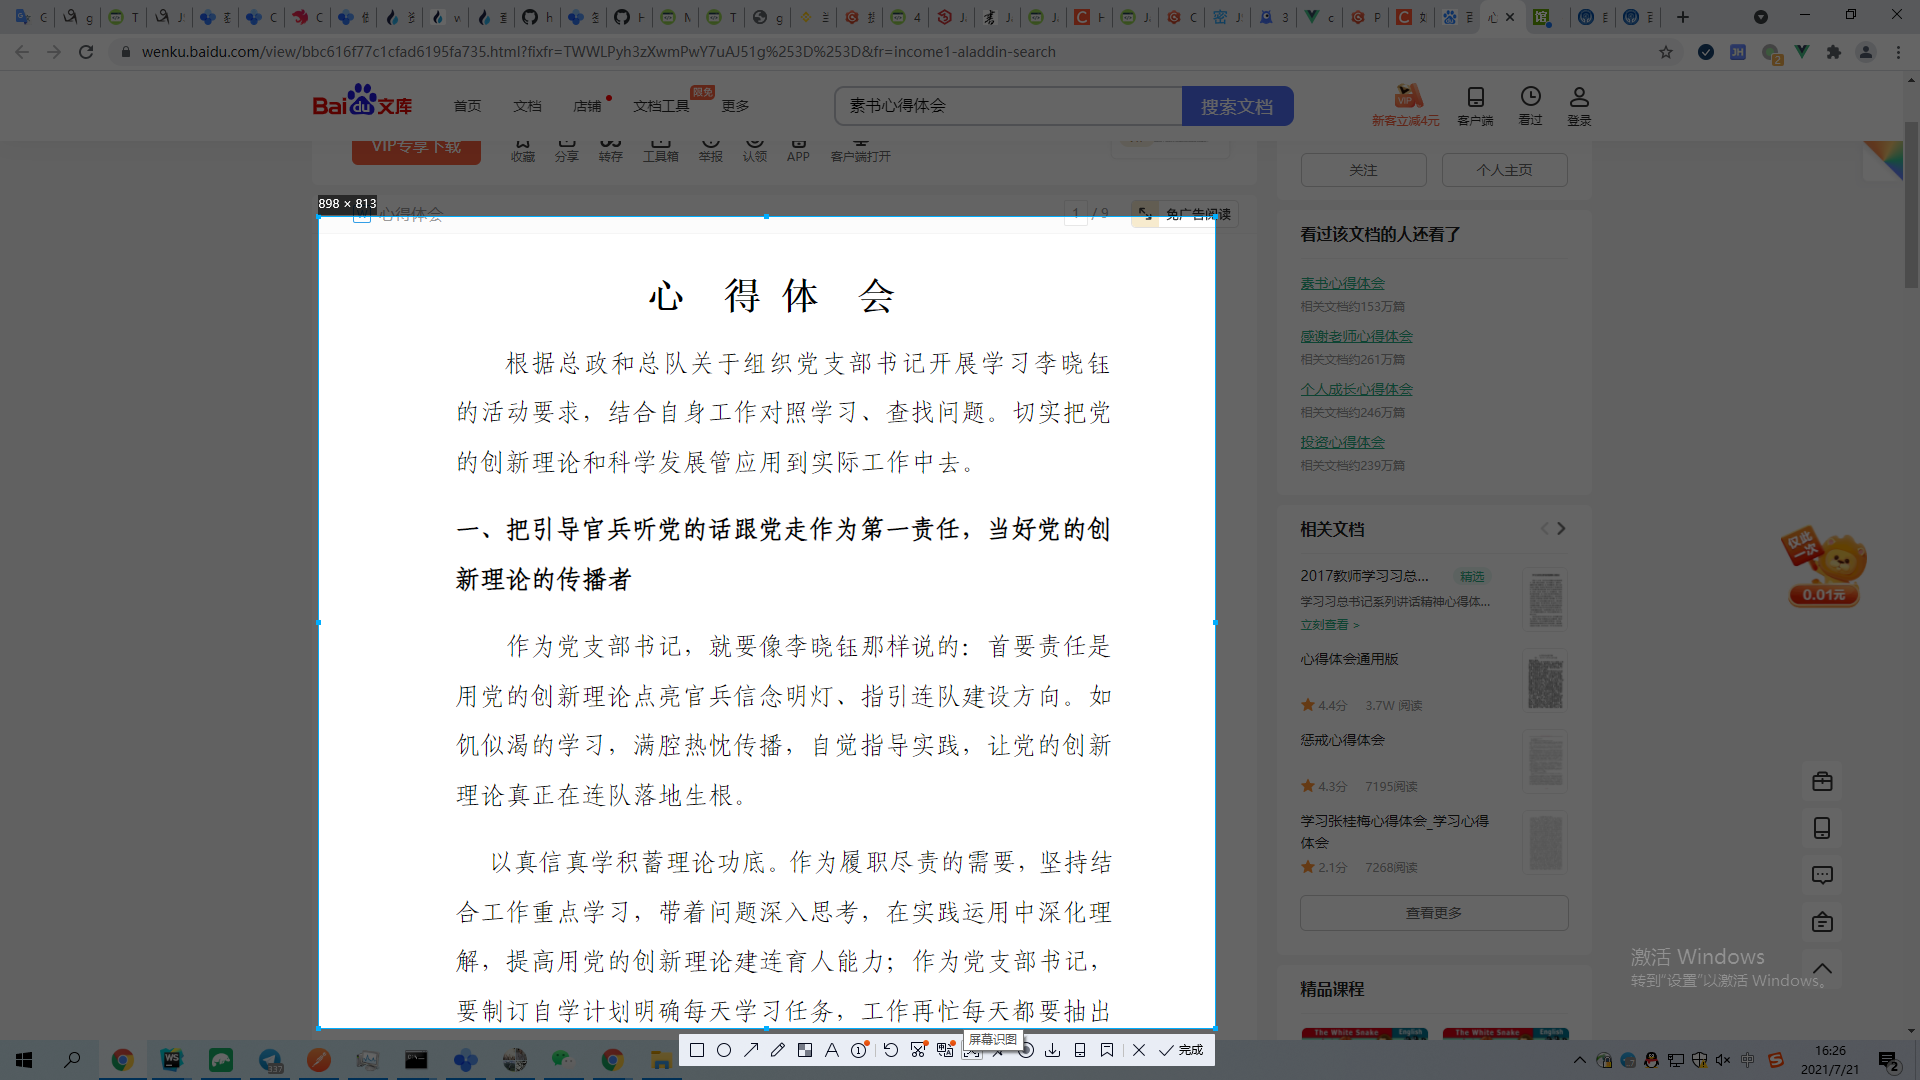Image resolution: width=1920 pixels, height=1080 pixels.
Task: Send screenshot to phone icon
Action: click(1080, 1050)
